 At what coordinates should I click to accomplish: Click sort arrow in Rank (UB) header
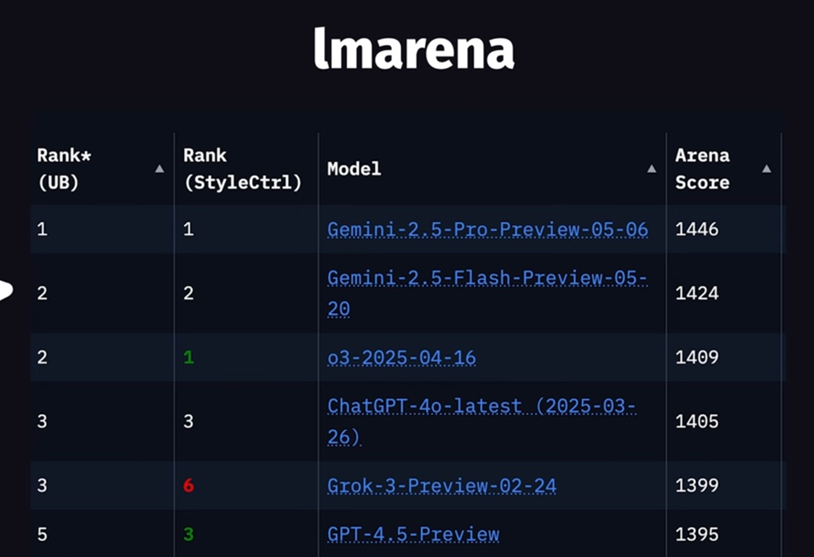(159, 169)
